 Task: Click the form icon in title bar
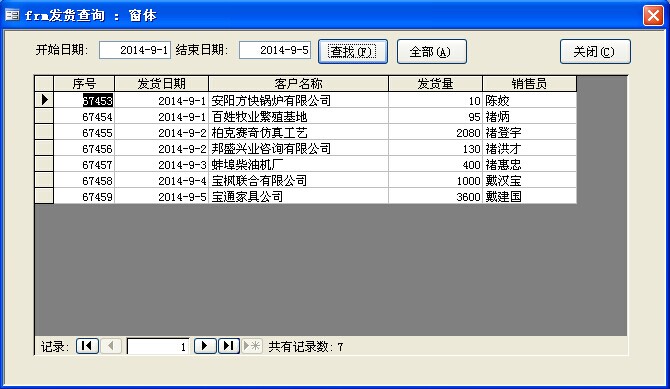pyautogui.click(x=12, y=15)
